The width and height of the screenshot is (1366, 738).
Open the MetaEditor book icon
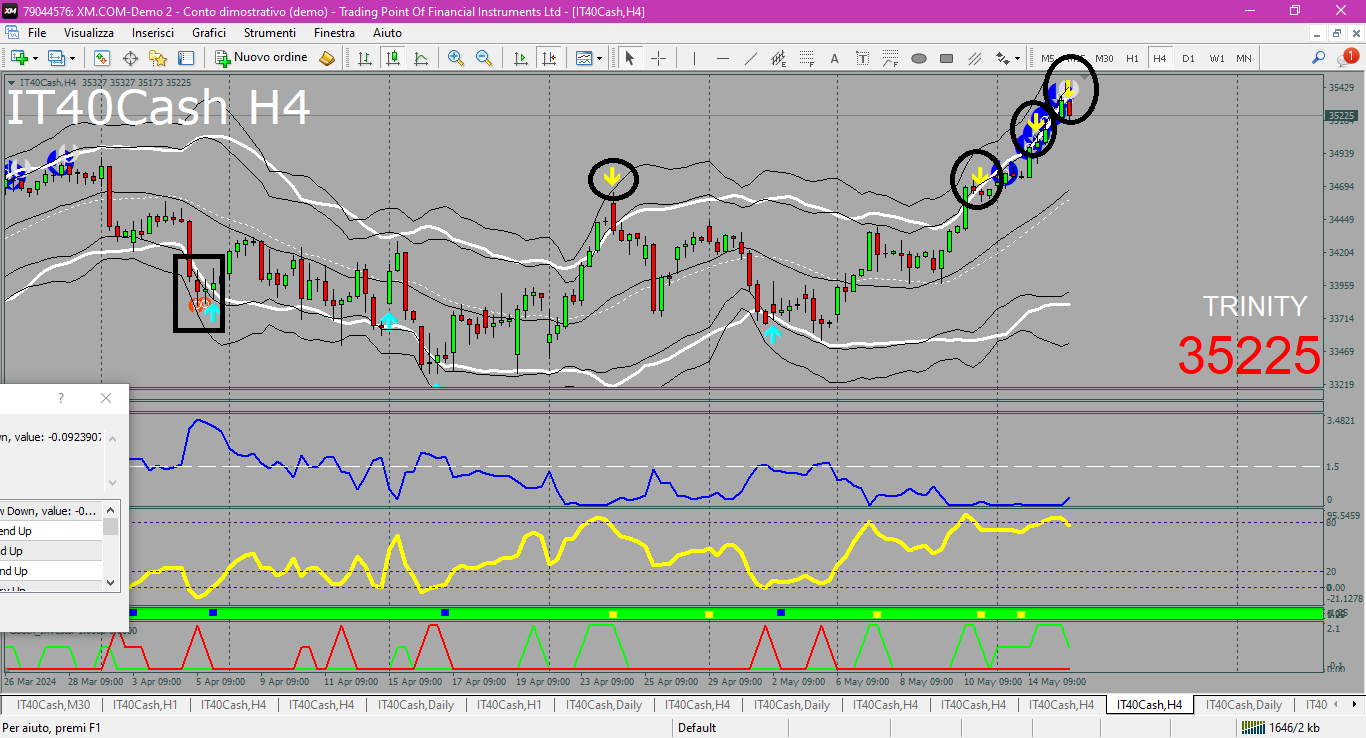pos(327,58)
